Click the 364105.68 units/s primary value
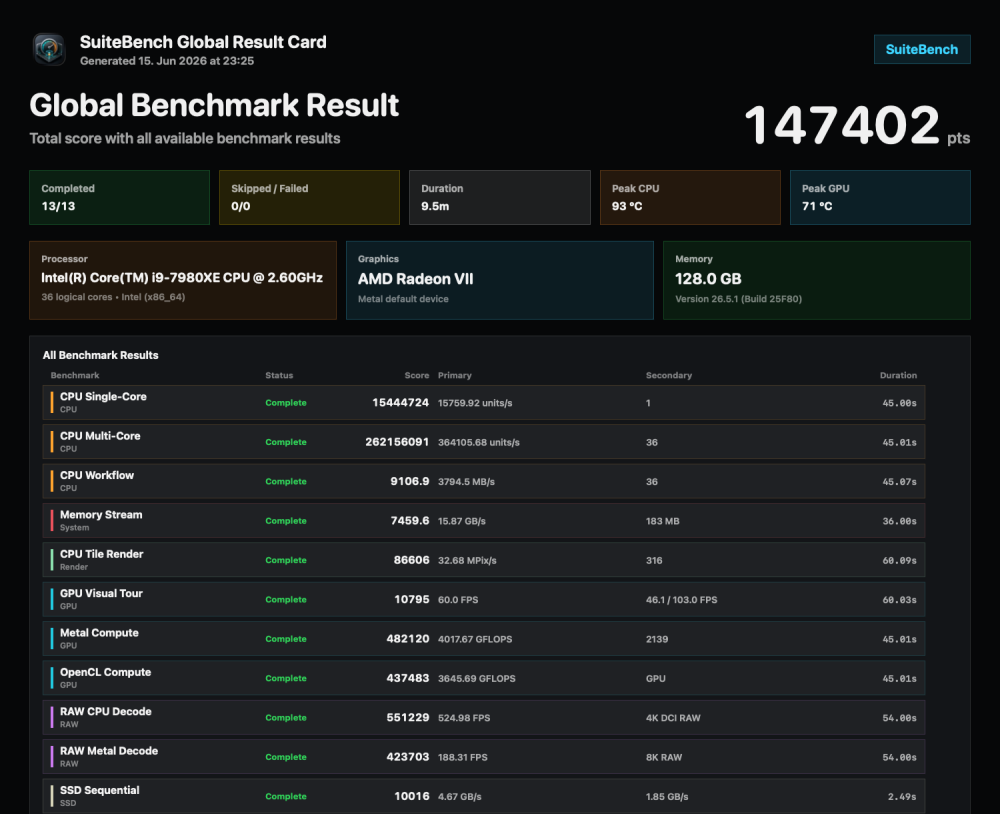The width and height of the screenshot is (1000, 814). (x=479, y=443)
